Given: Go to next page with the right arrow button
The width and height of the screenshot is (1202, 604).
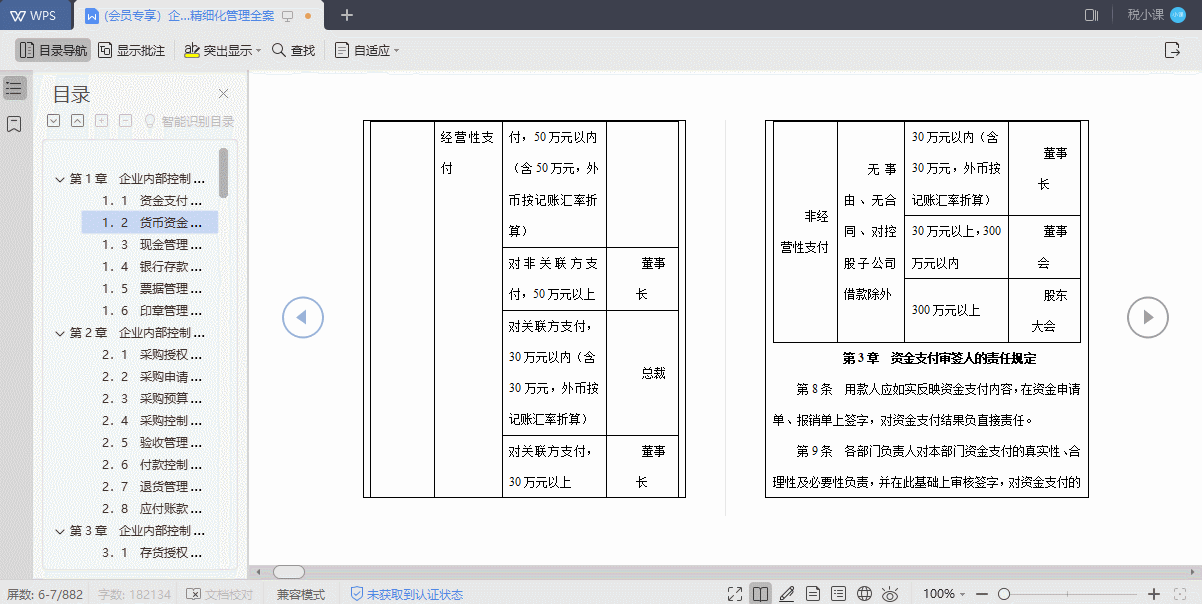Looking at the screenshot, I should [x=1147, y=317].
